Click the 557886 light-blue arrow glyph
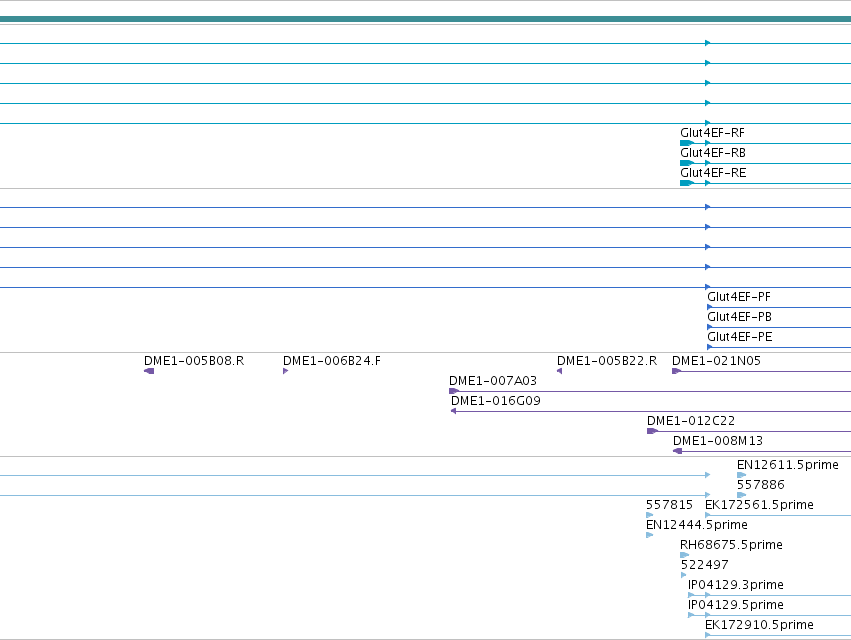Screen dimensions: 851x640 [x=741, y=496]
